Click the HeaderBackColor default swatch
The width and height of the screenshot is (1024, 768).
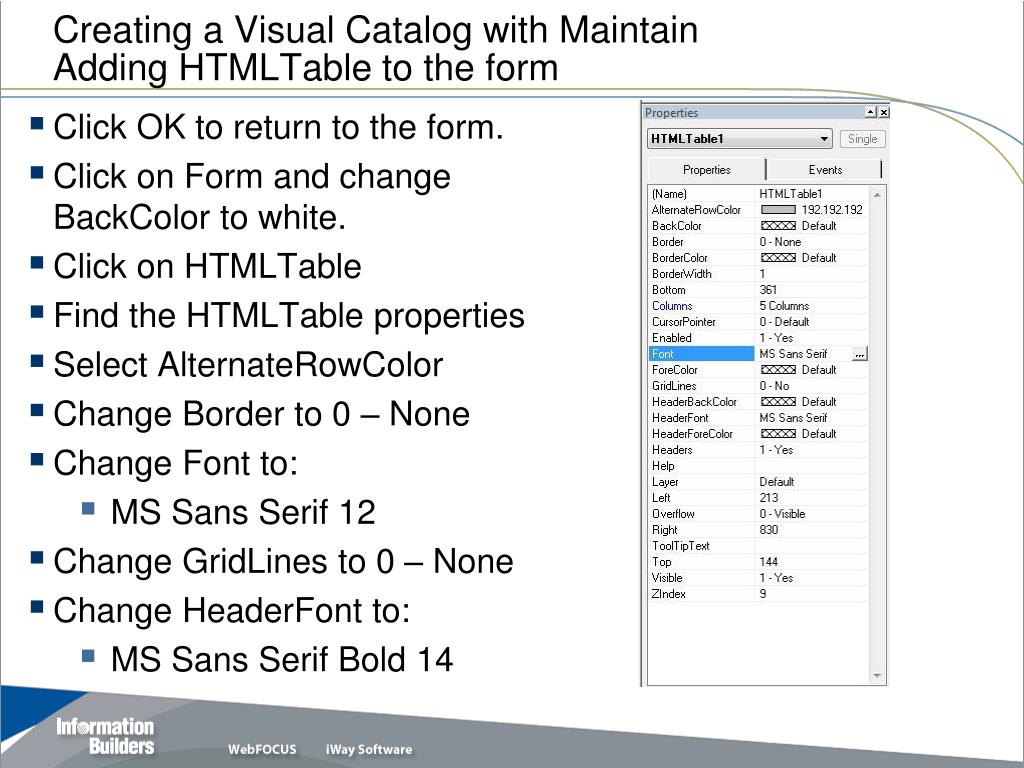778,402
